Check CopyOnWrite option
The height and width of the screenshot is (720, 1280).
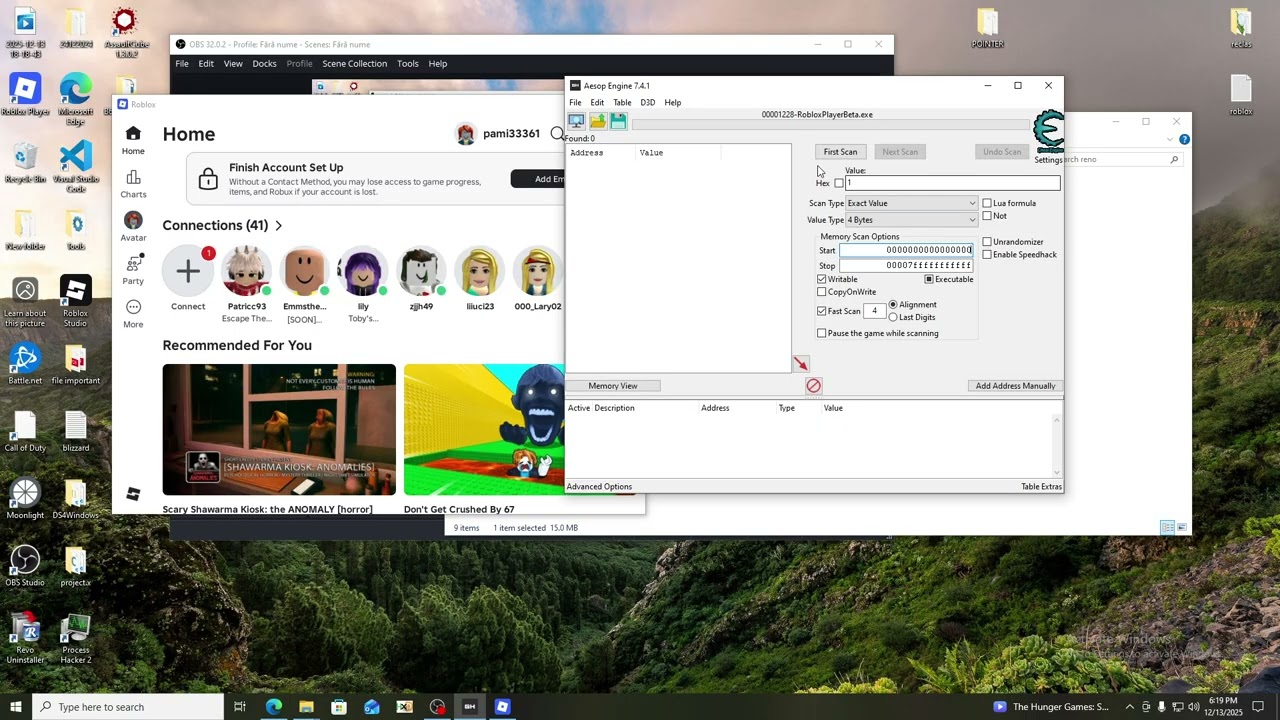(822, 292)
